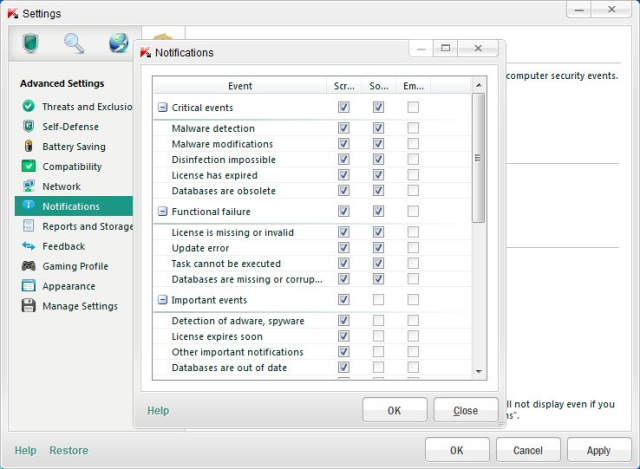Click the Gaming Profile gamepad icon
The width and height of the screenshot is (640, 469).
(x=28, y=267)
